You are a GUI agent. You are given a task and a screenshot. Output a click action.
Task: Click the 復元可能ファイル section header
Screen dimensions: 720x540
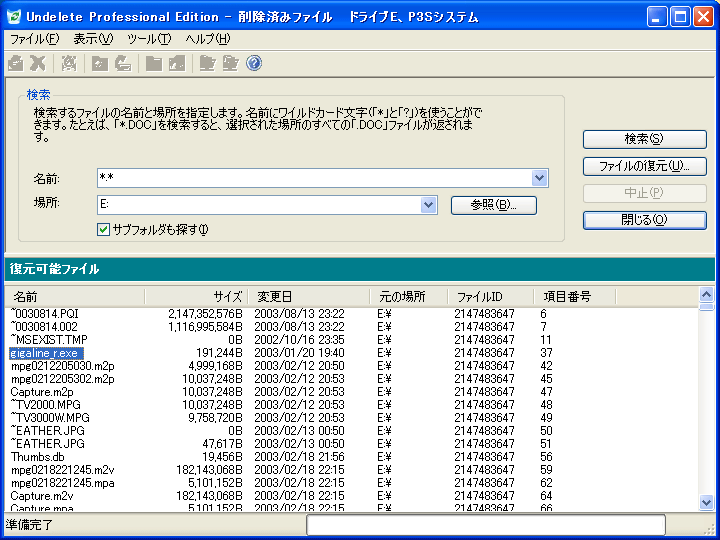click(54, 269)
